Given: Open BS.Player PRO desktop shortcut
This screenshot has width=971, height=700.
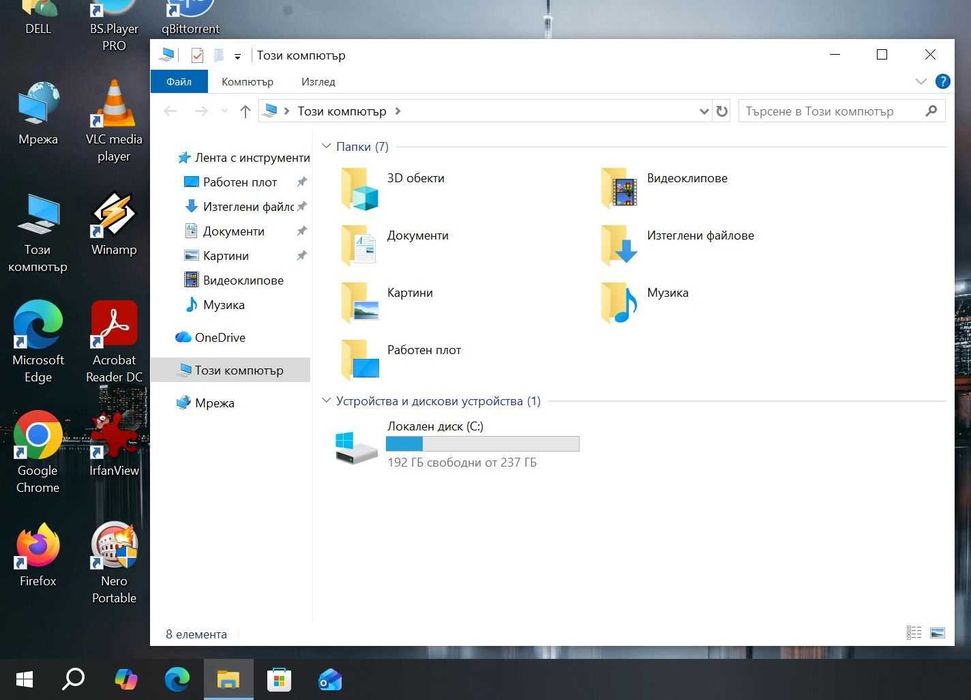Looking at the screenshot, I should coord(114,25).
